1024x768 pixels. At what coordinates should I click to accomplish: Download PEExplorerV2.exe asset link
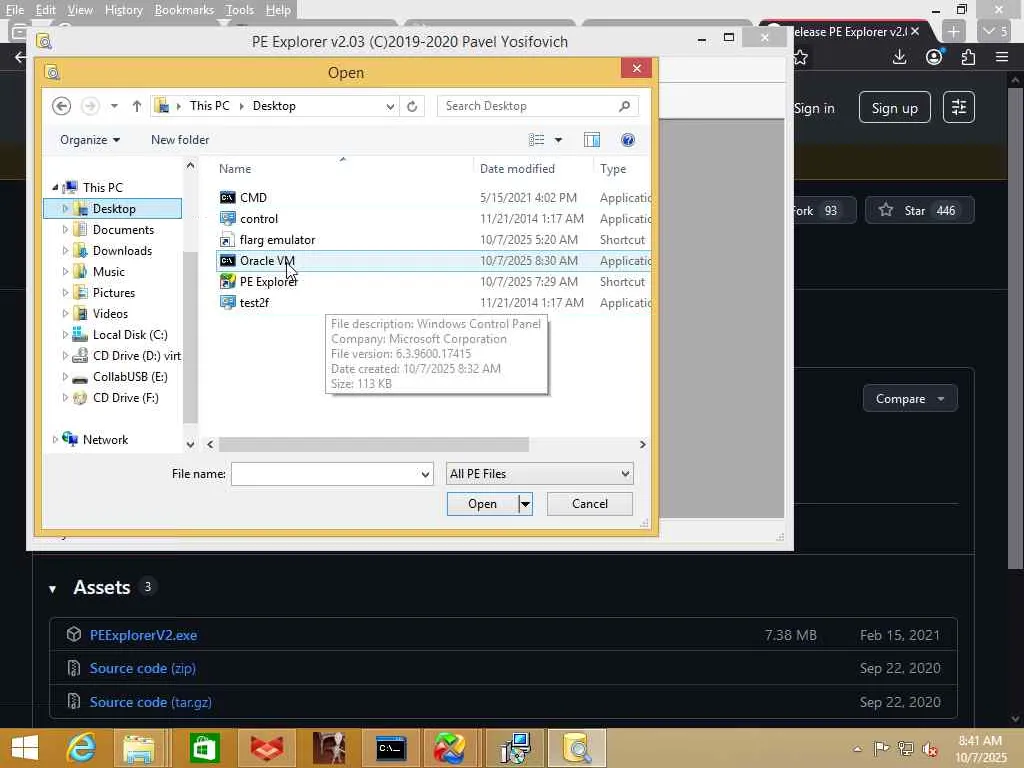point(143,635)
